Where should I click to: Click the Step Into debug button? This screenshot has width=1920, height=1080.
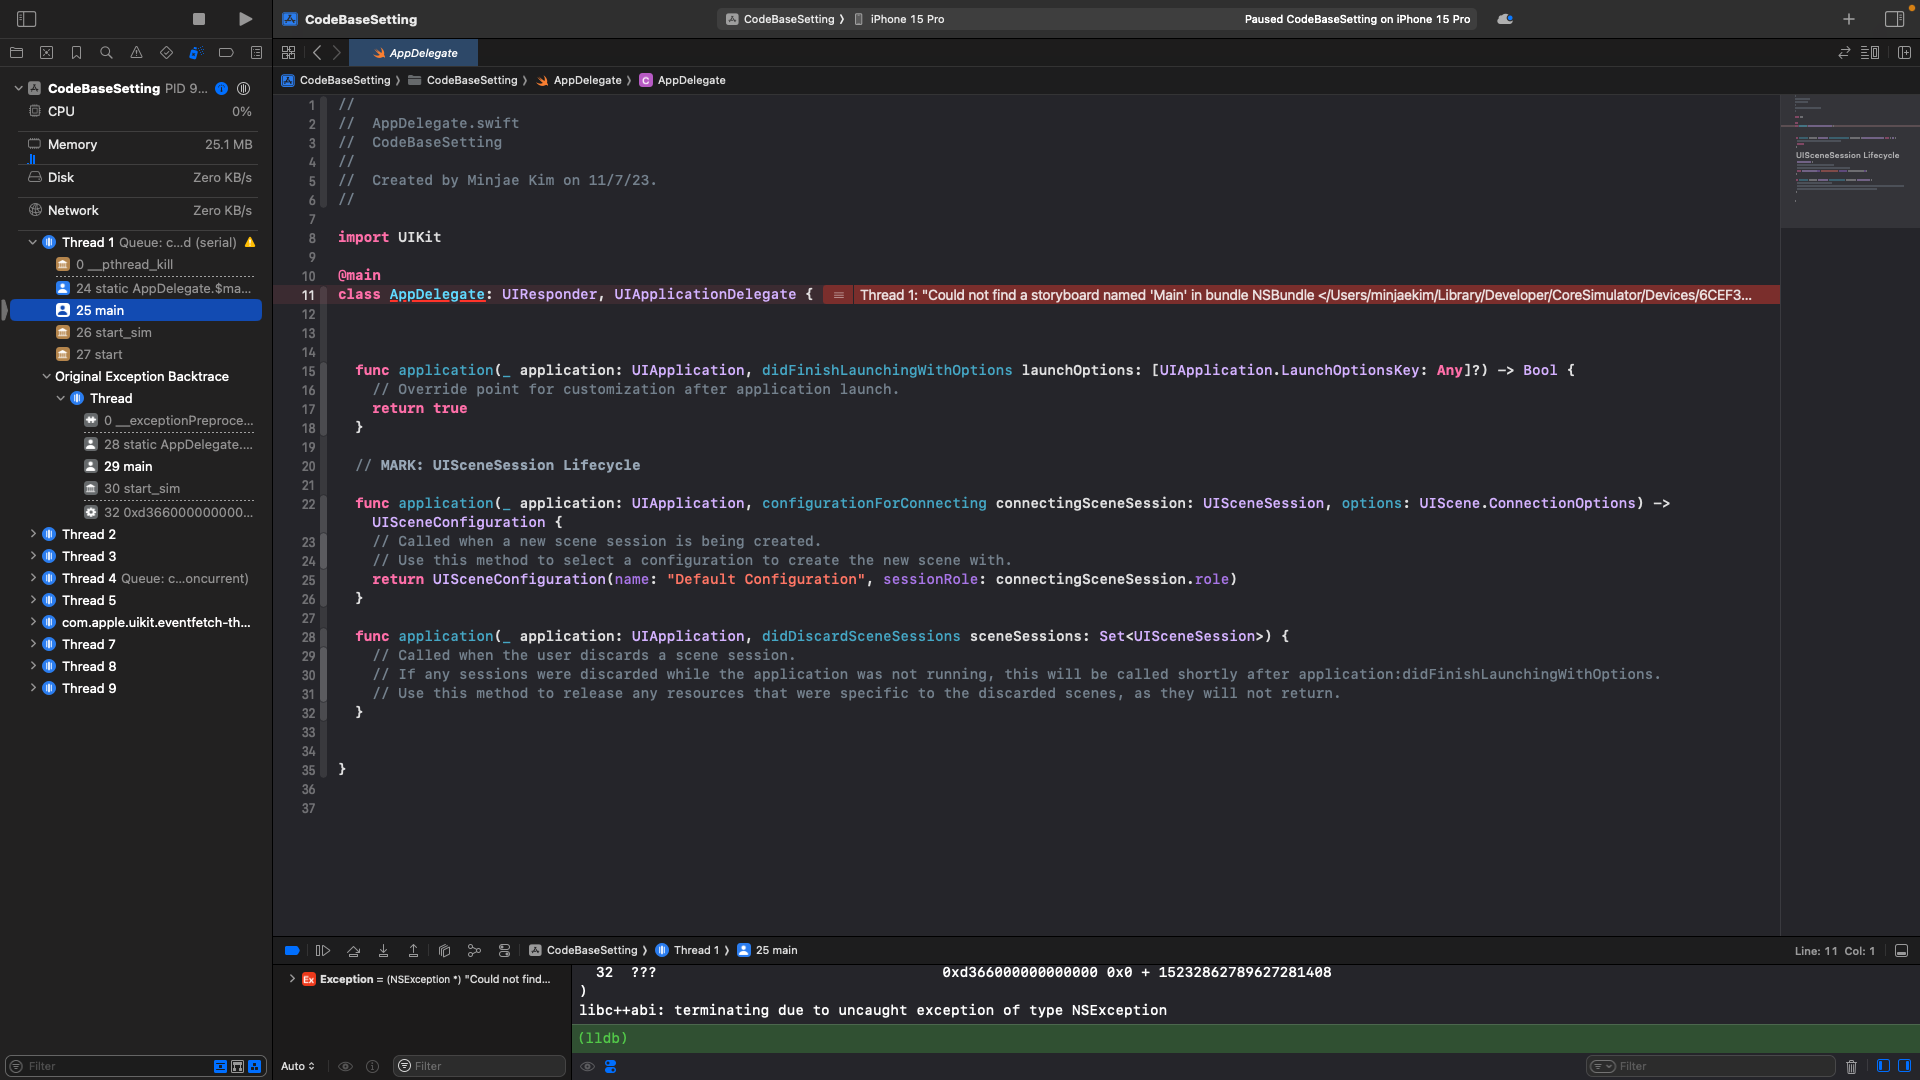[x=383, y=951]
